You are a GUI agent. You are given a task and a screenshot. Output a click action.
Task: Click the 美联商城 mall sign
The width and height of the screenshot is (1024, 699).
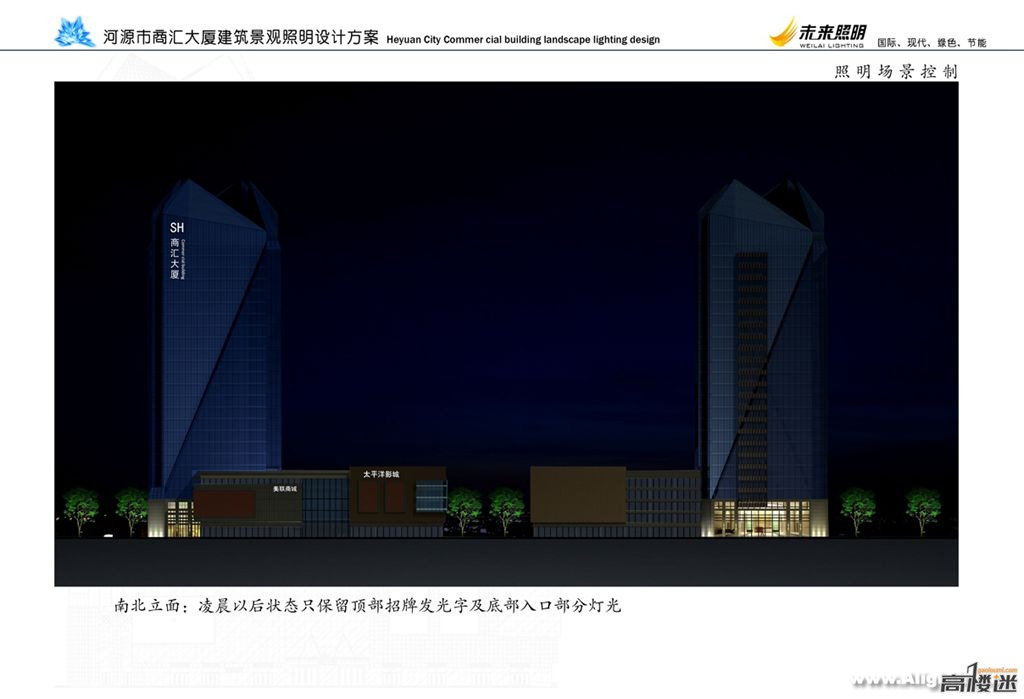point(285,489)
